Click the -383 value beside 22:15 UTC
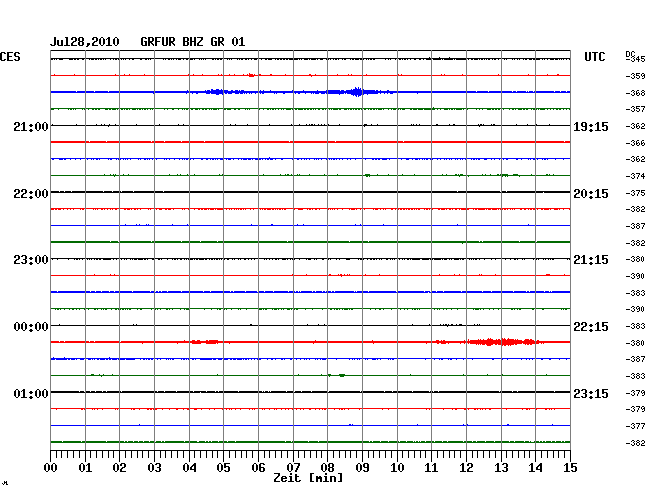 click(x=635, y=327)
